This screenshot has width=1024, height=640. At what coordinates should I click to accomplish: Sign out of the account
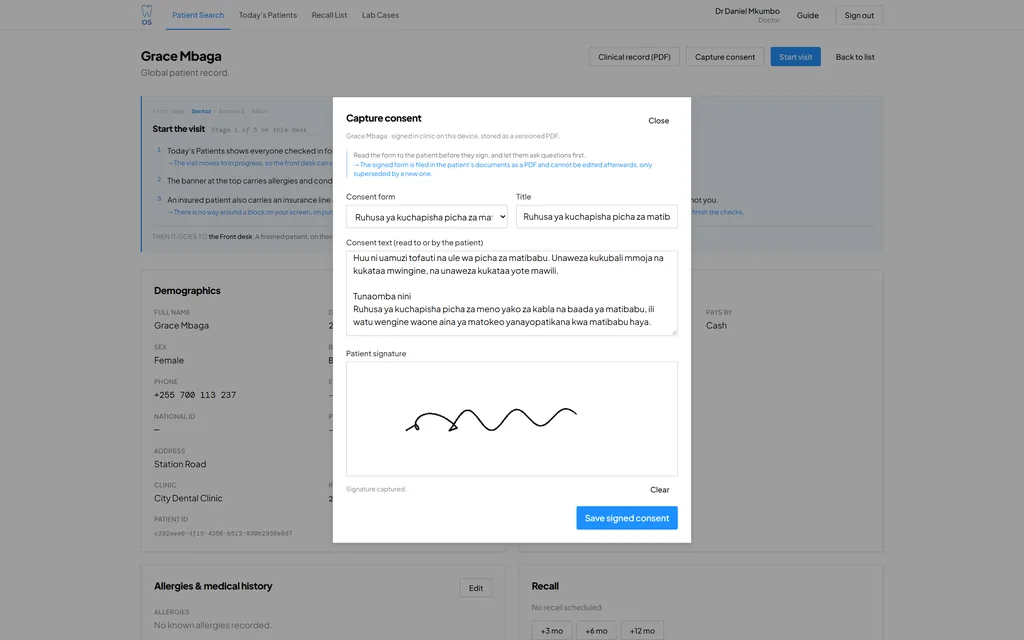pyautogui.click(x=859, y=15)
